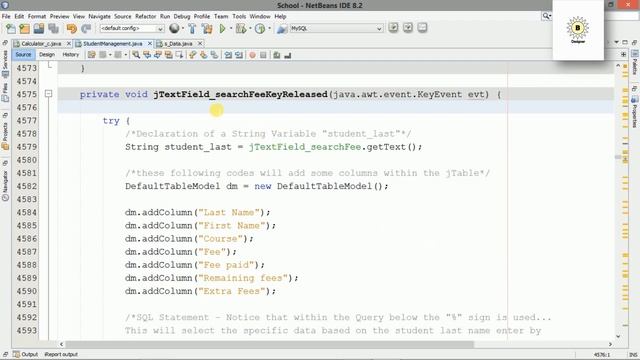This screenshot has width=640, height=360.
Task: Open the Refactor menu
Action: coord(146,16)
